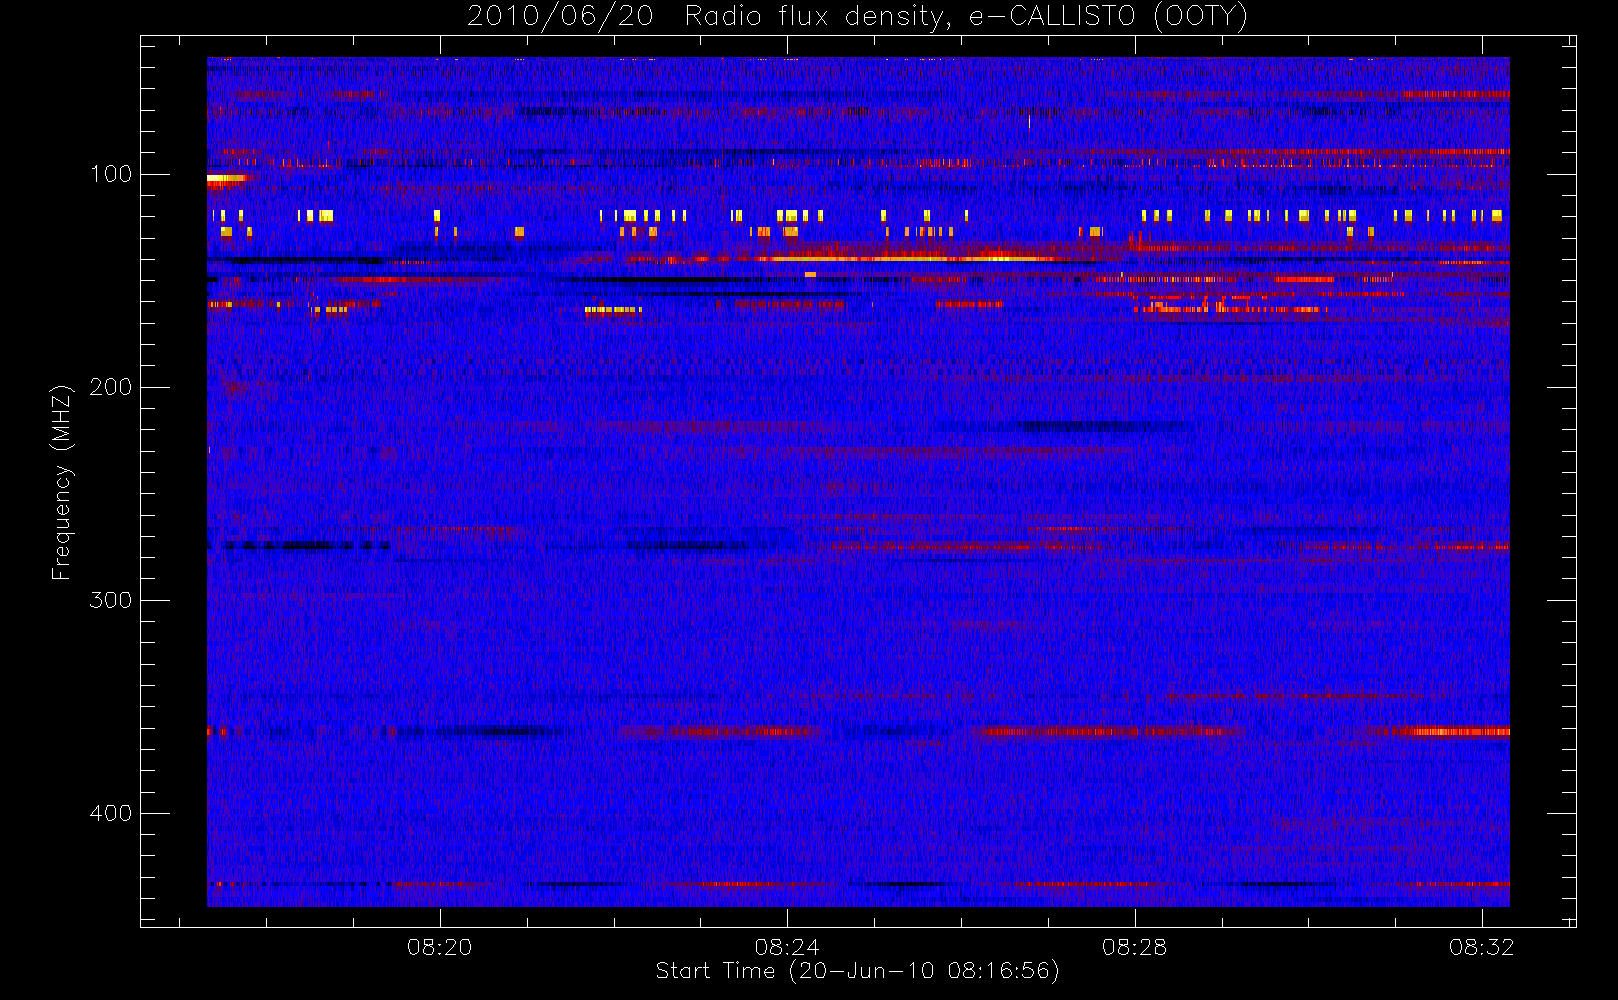
Task: Select the '100' frequency tick label
Action: click(x=111, y=174)
